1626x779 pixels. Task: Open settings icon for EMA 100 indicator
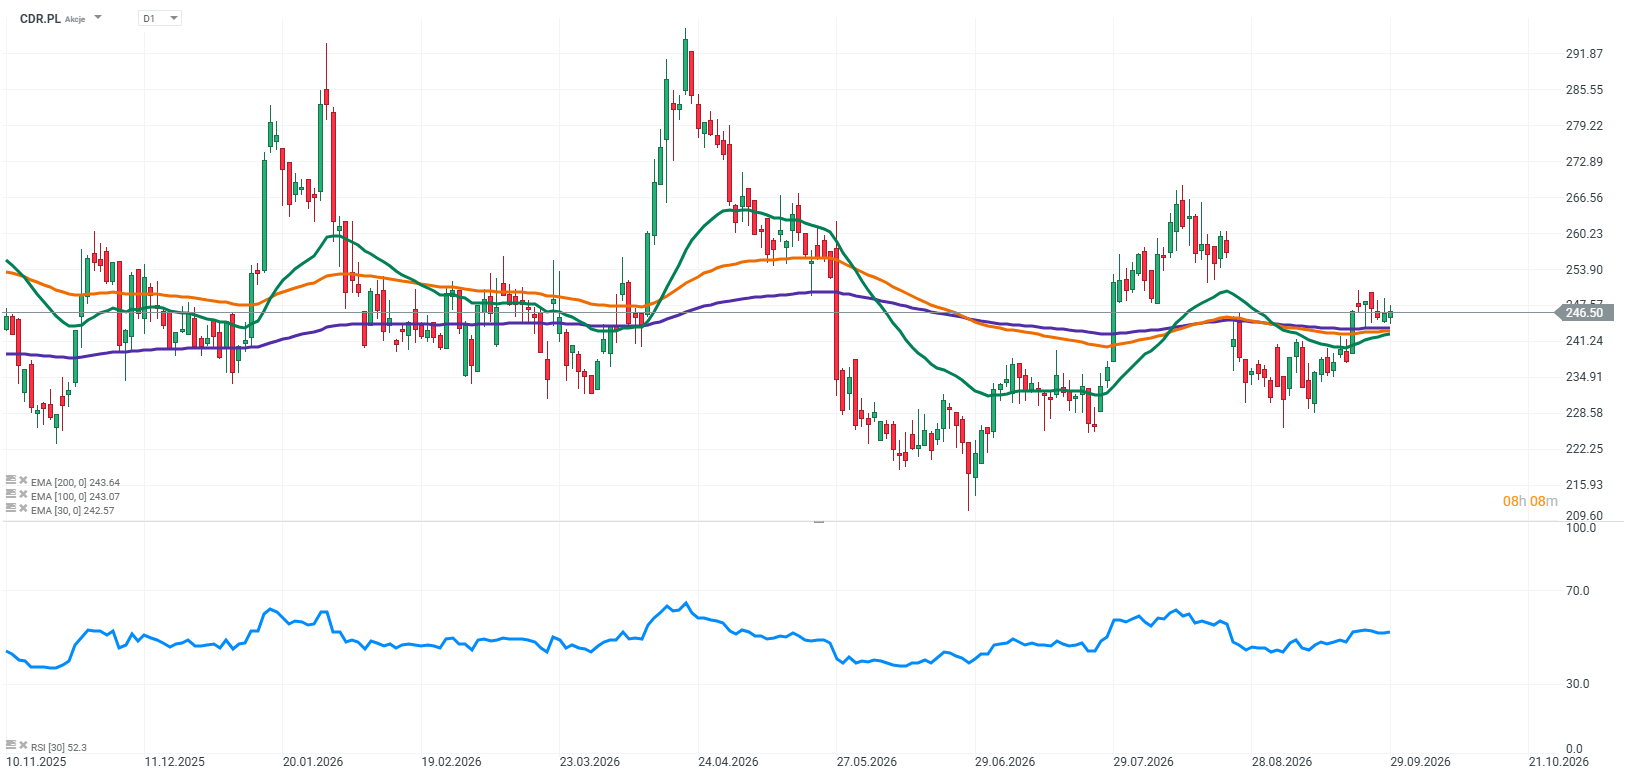coord(11,494)
